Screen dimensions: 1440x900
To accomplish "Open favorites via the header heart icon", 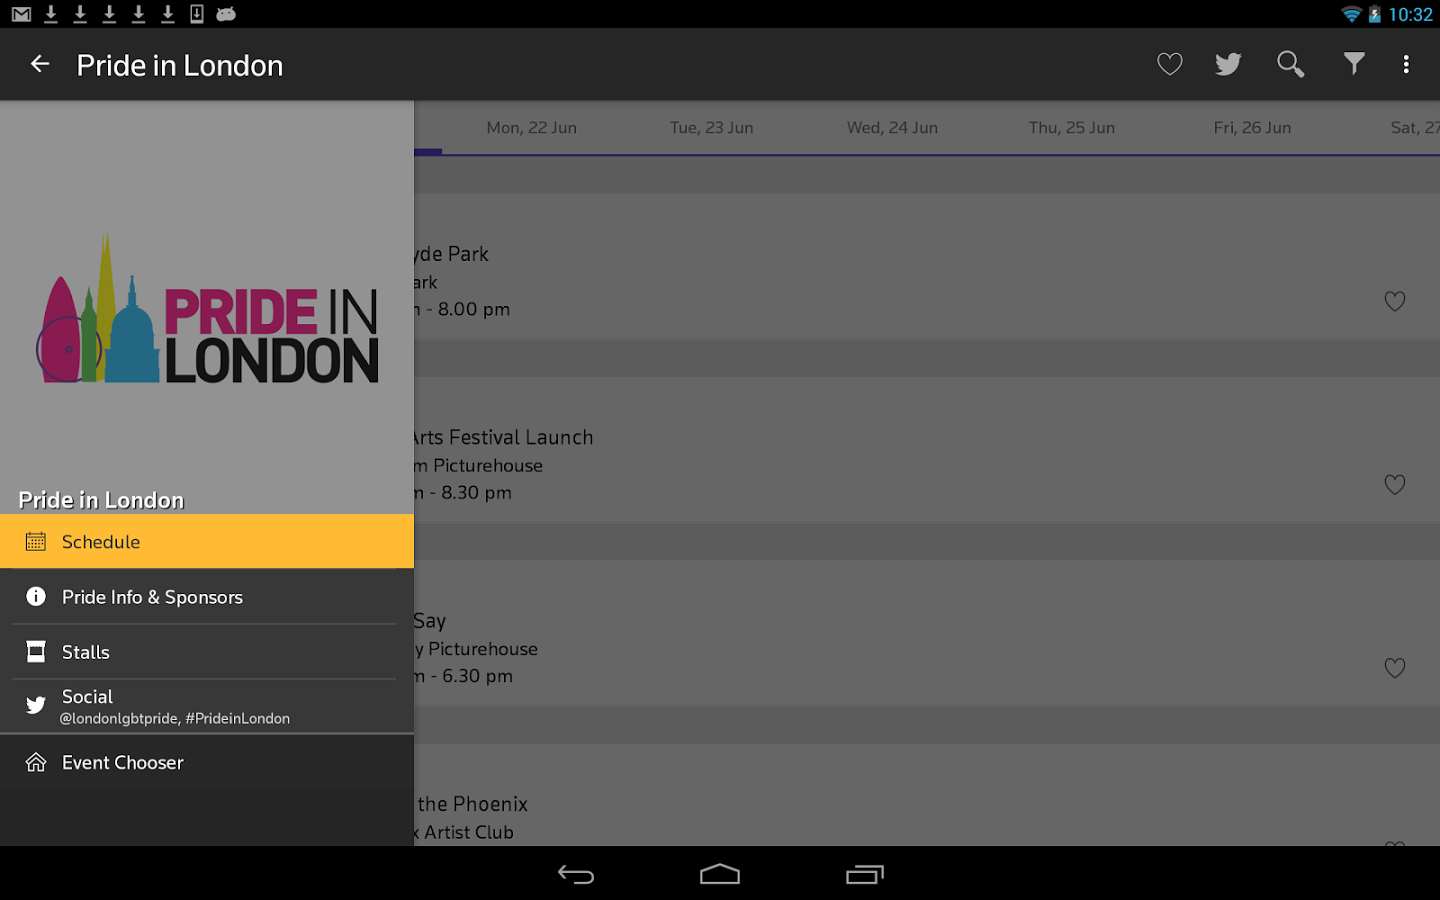I will [x=1170, y=65].
